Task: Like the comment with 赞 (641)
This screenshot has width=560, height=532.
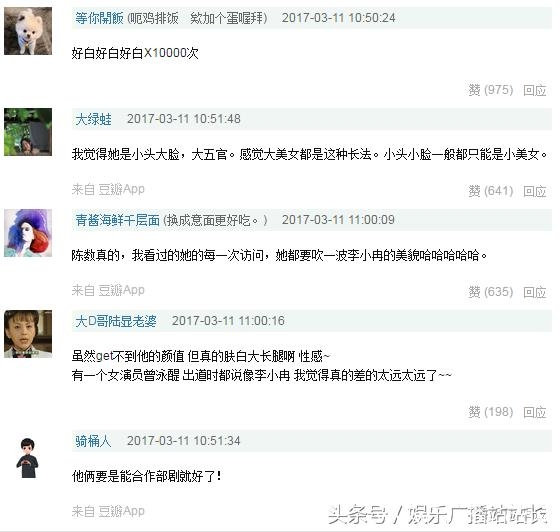Action: coord(491,191)
